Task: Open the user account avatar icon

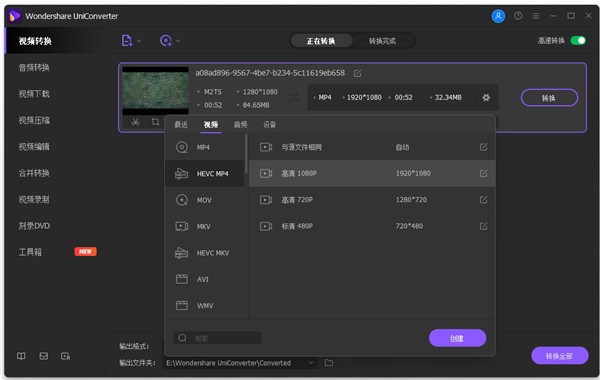Action: pos(498,16)
